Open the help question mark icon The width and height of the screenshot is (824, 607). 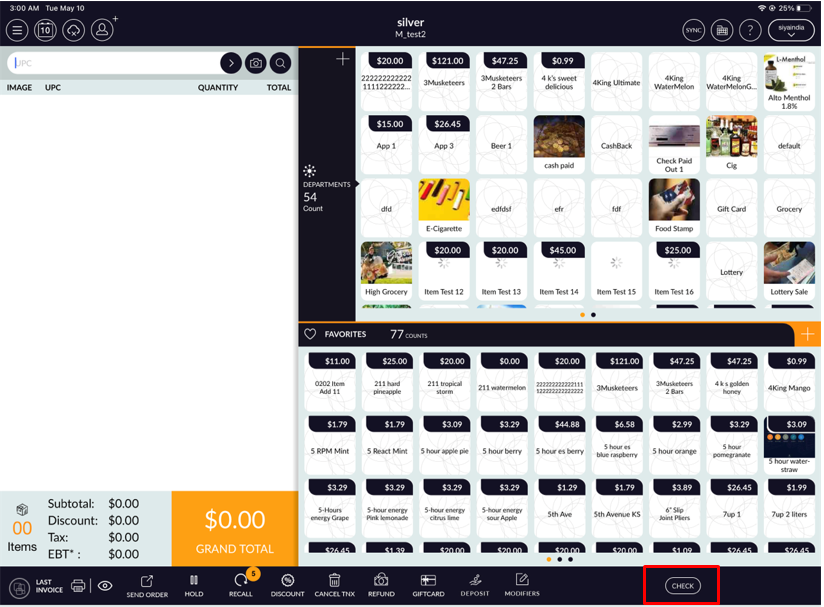750,30
